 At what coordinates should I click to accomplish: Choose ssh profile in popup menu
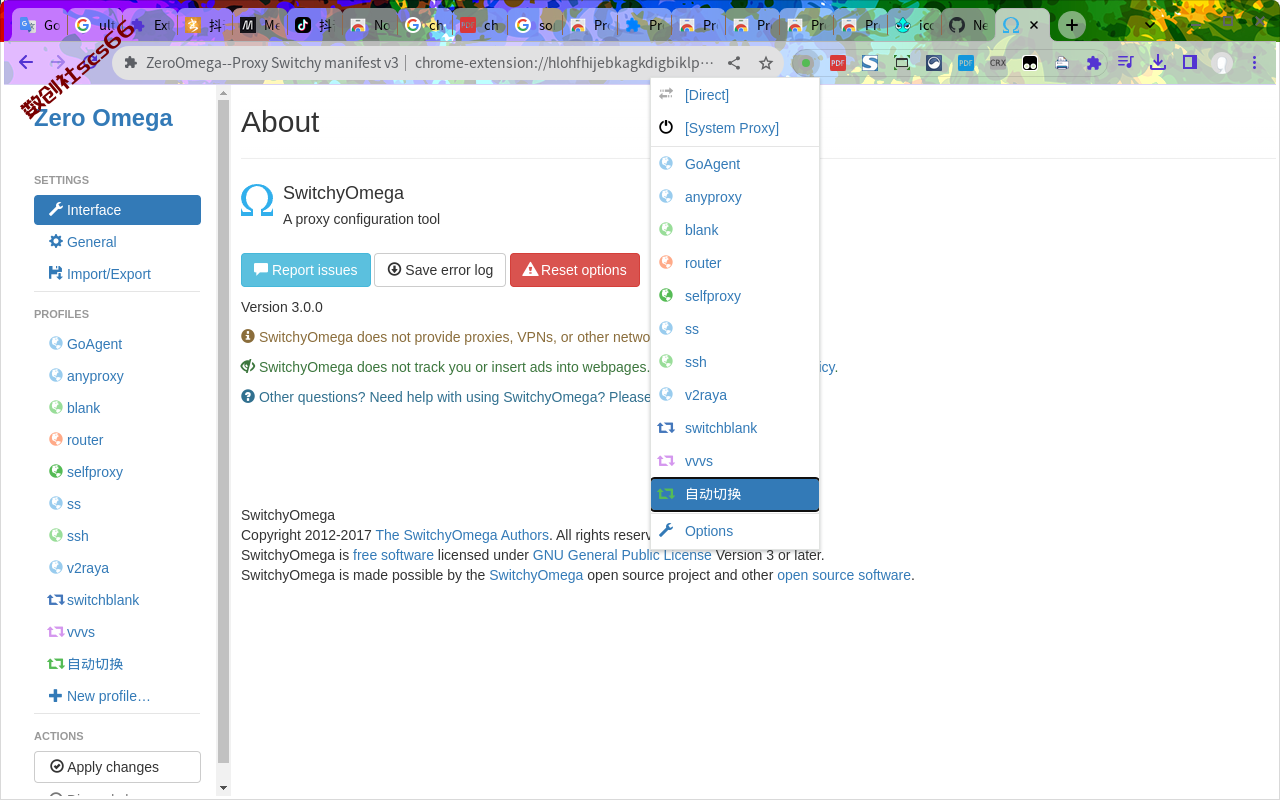(735, 362)
